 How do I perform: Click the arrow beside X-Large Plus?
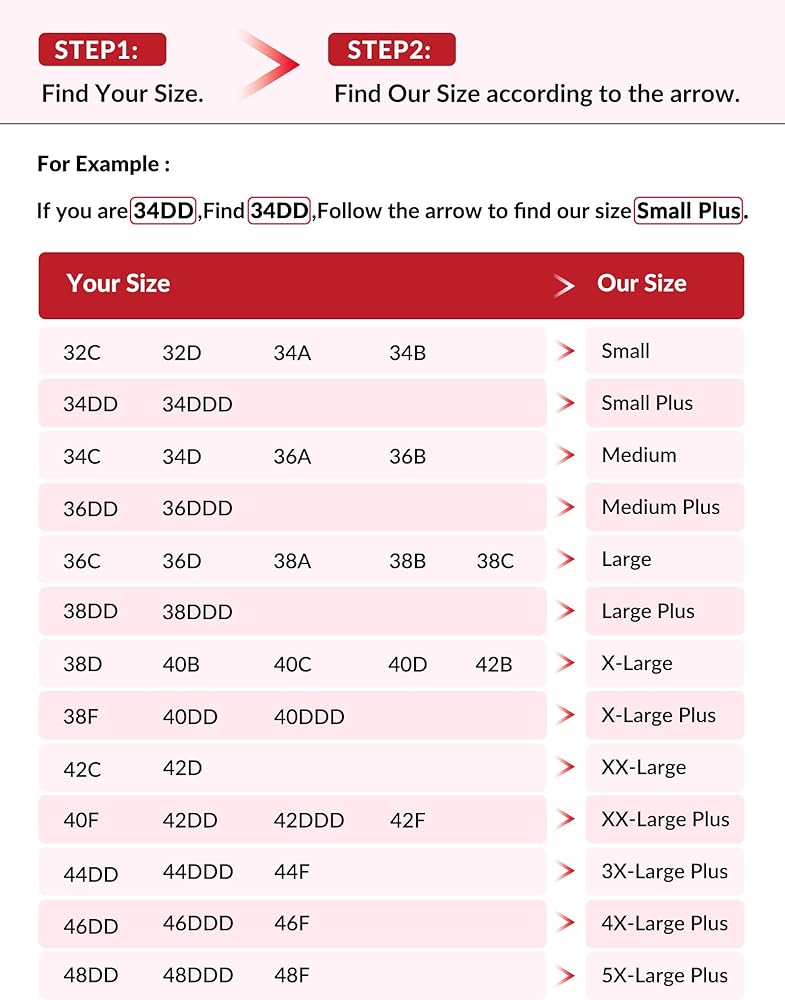[x=566, y=715]
